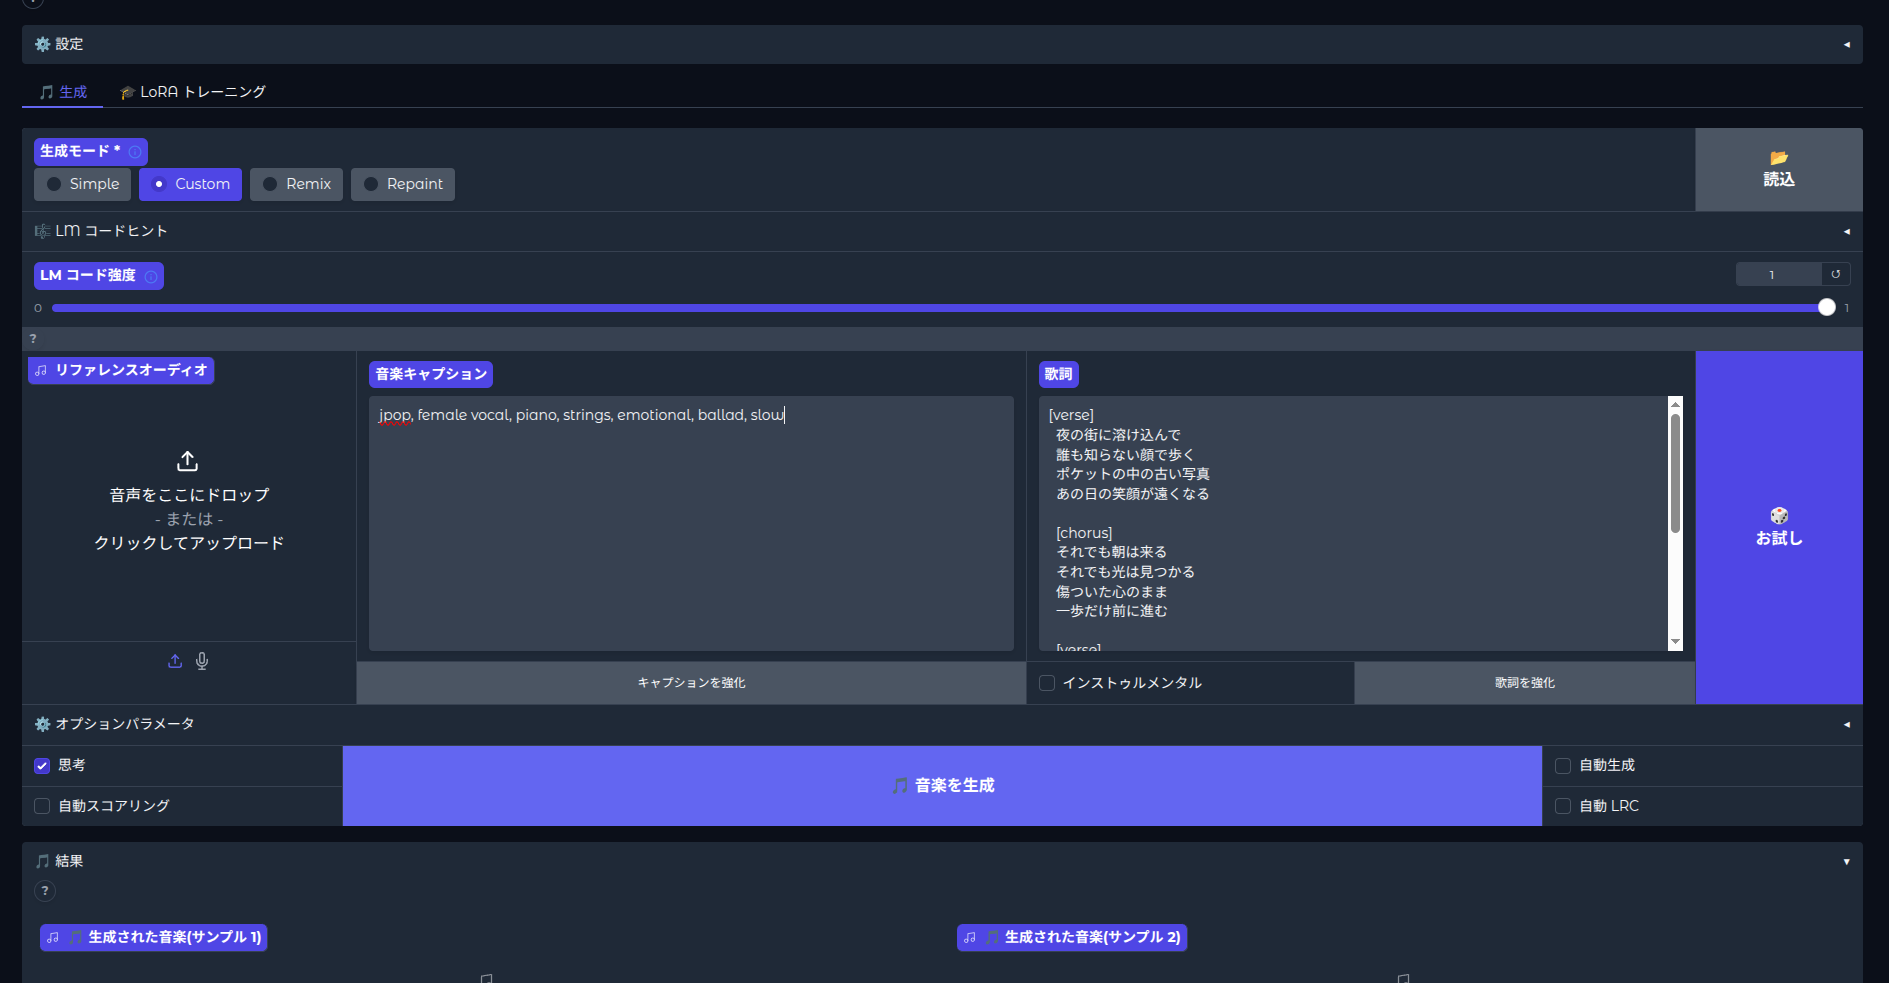Expand the オプションパラメータ section
This screenshot has height=983, width=1889.
[x=942, y=724]
